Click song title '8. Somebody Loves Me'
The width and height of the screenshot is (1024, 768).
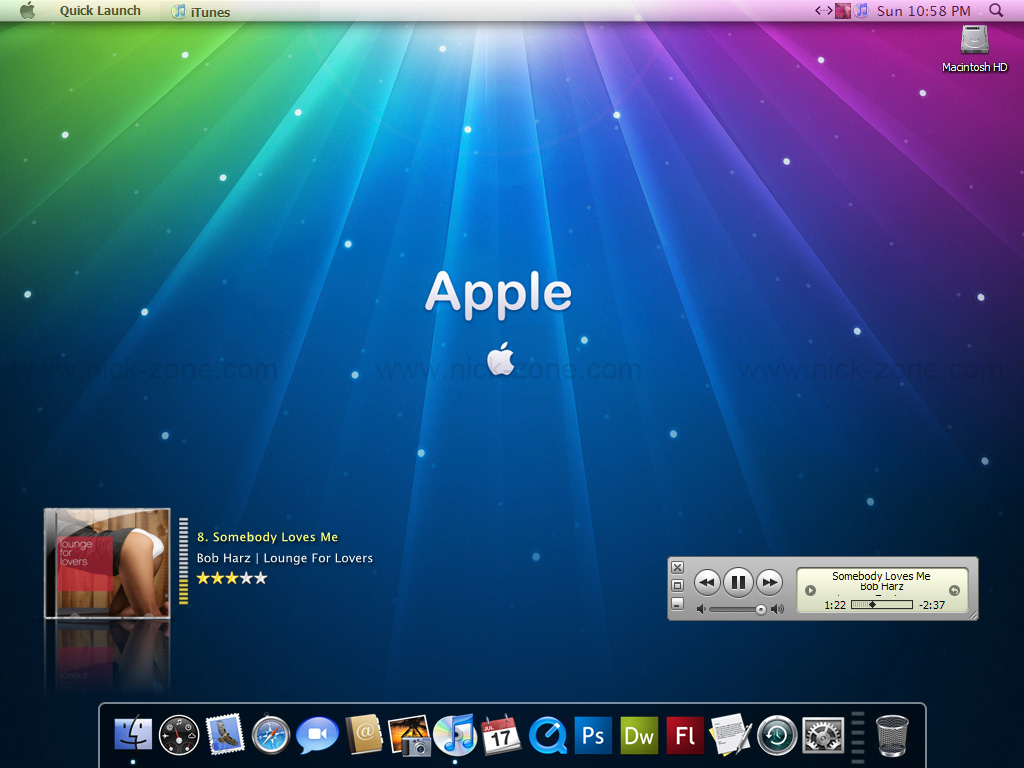[268, 537]
